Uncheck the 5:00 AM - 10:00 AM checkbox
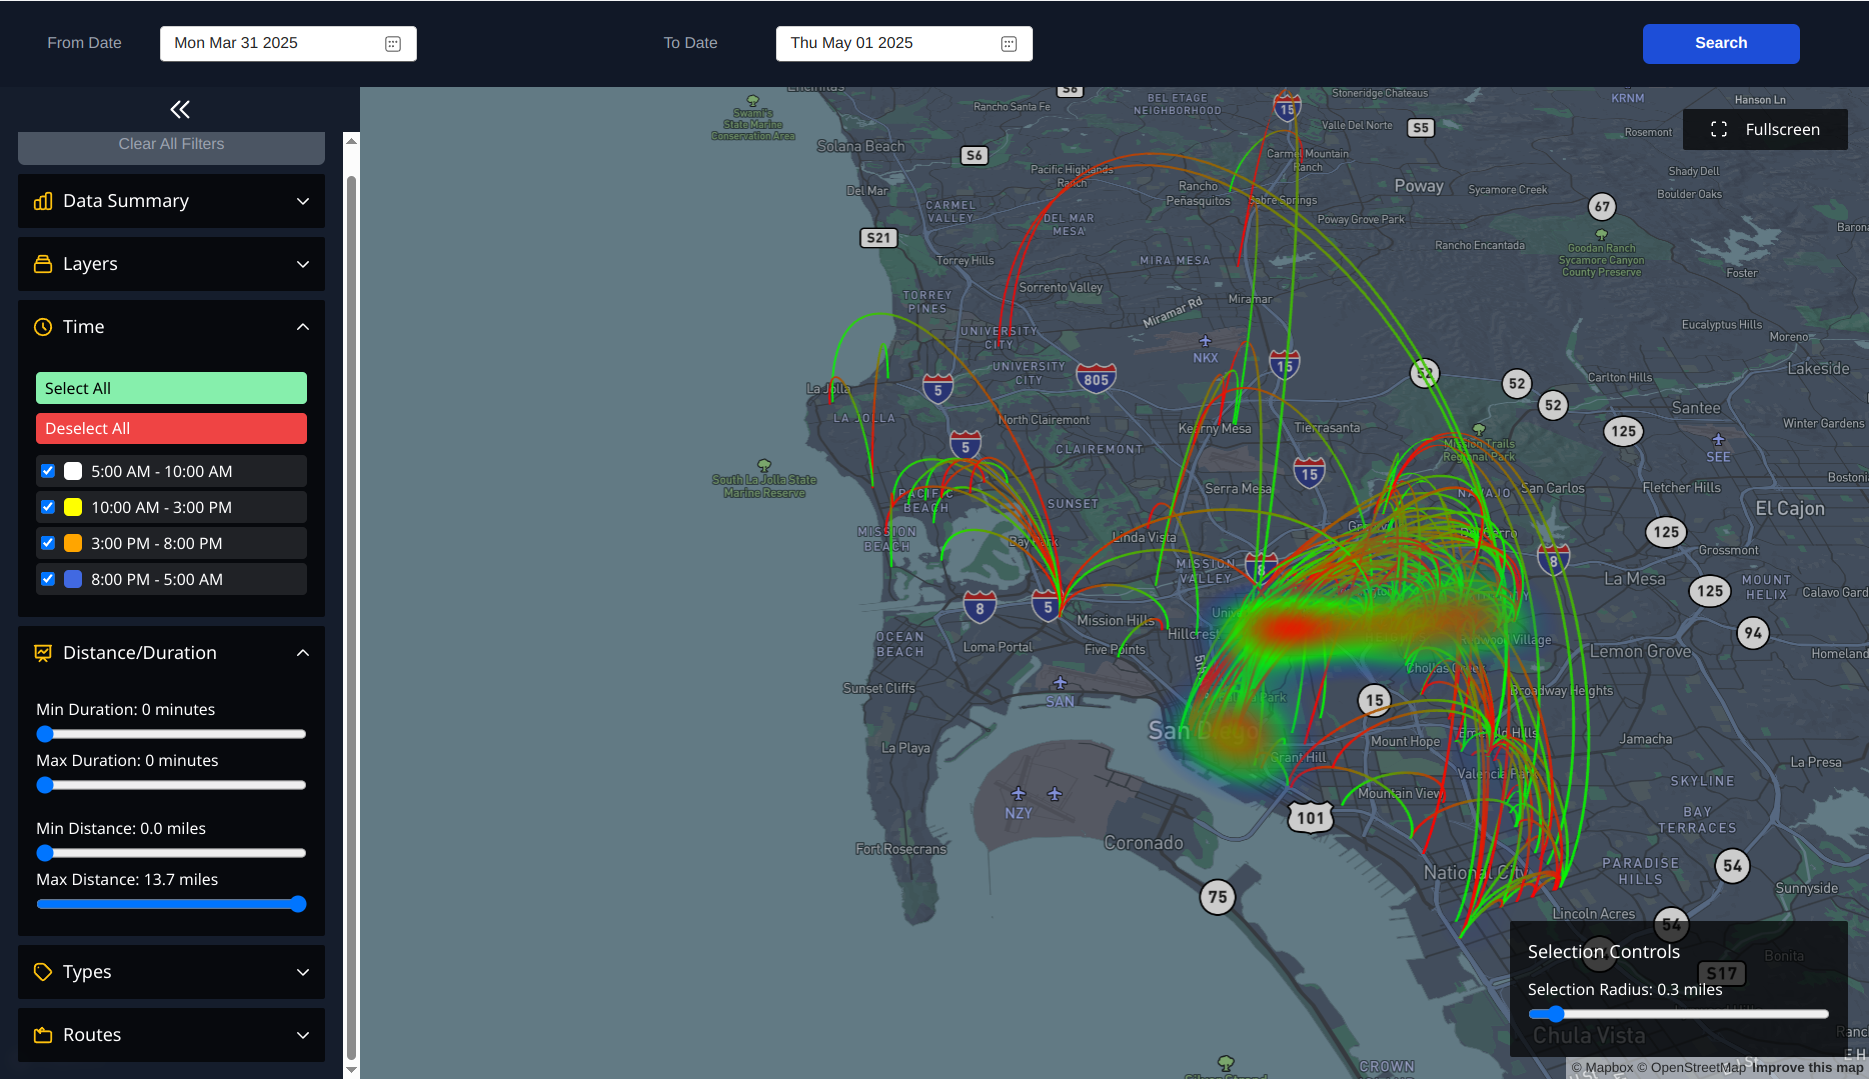1869x1079 pixels. 48,471
